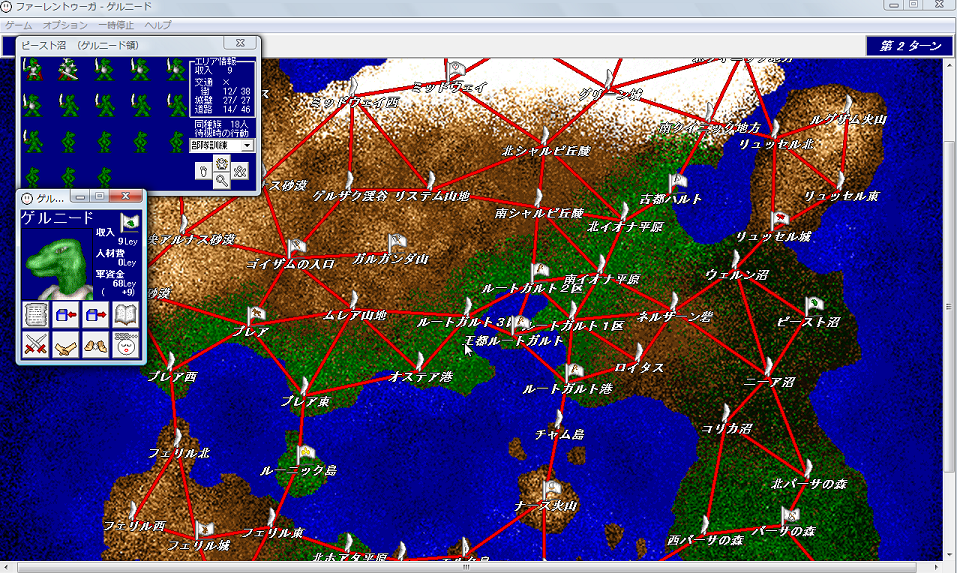
Task: Click the flag at バーサの森
Action: 789,516
